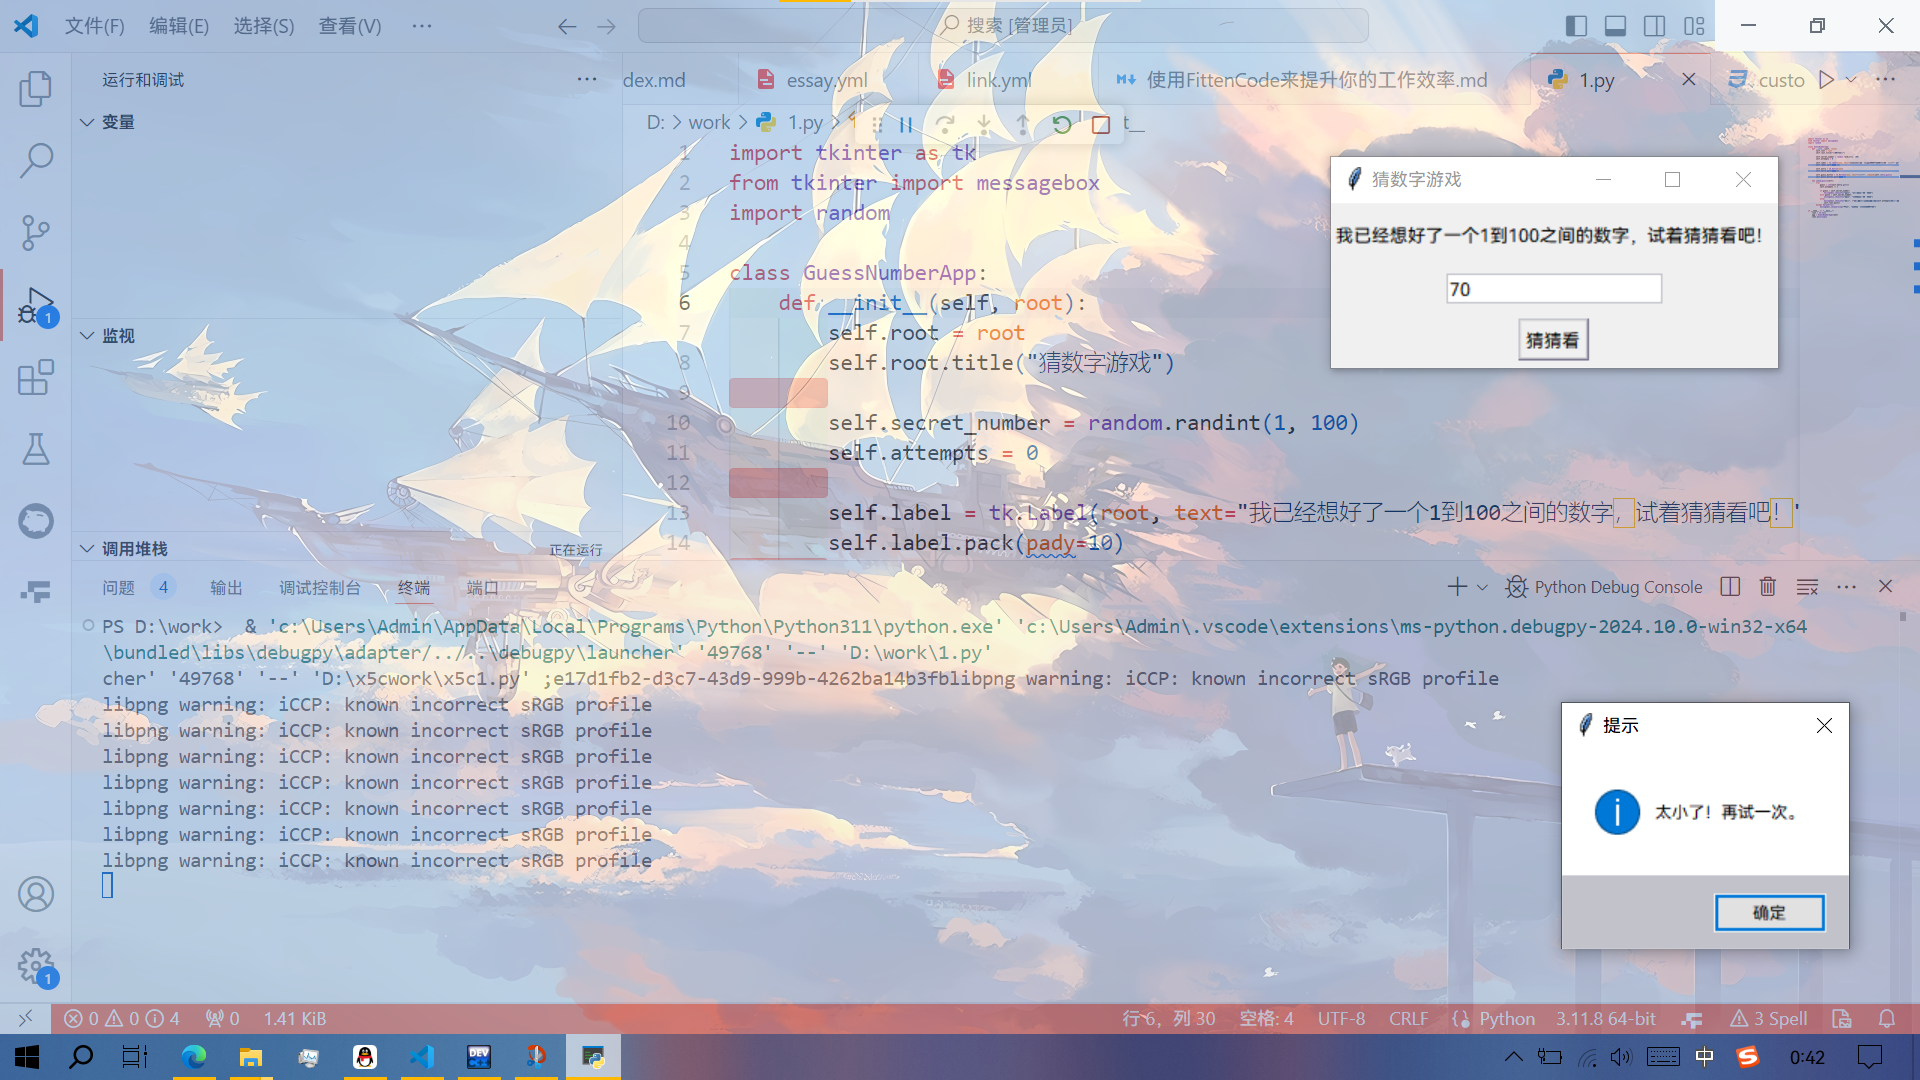1920x1080 pixels.
Task: Click the search command center box
Action: pyautogui.click(x=1003, y=26)
